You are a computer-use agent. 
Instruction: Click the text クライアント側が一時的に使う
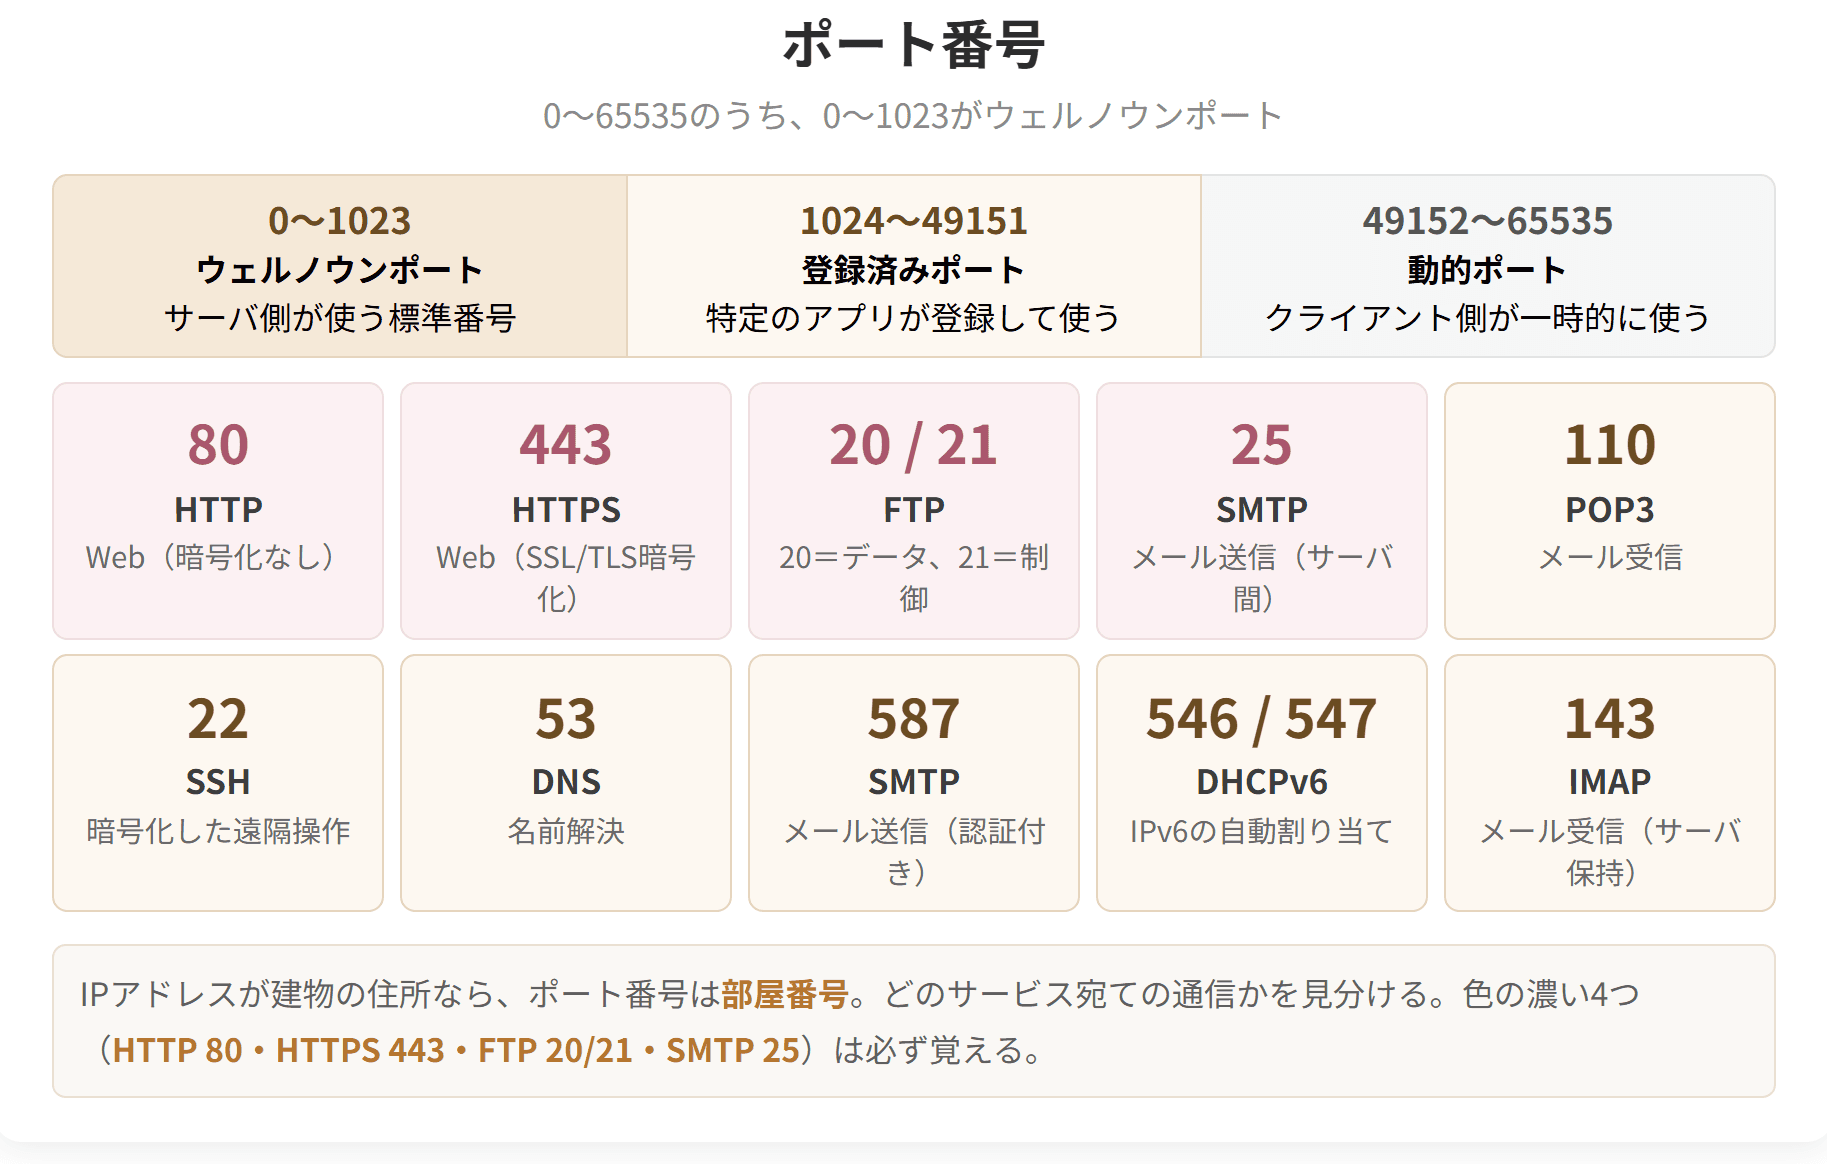pos(1488,318)
